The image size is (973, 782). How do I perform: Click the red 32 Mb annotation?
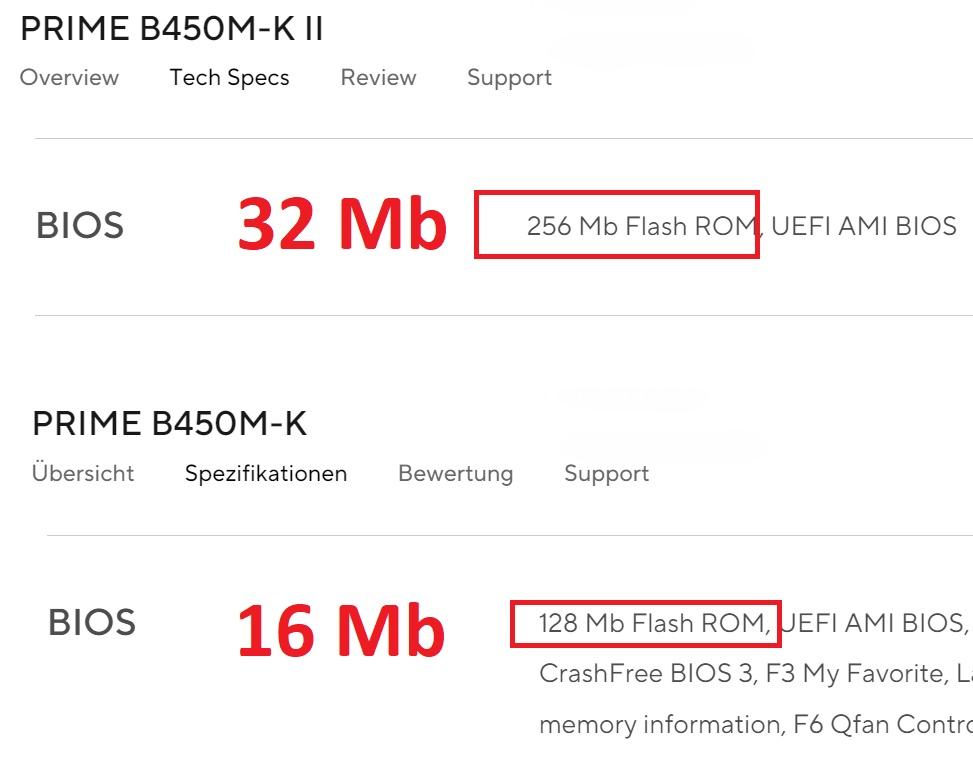[x=342, y=224]
